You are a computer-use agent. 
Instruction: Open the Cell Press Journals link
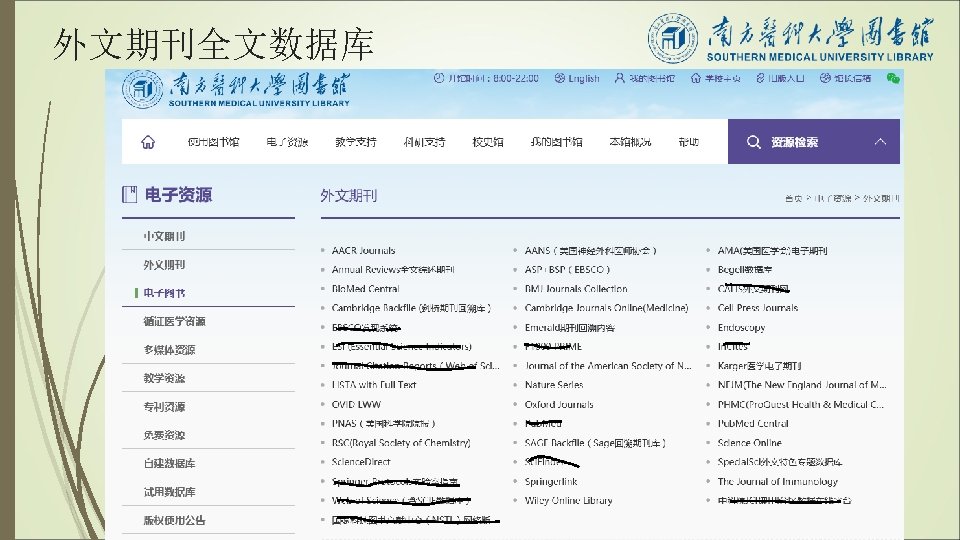pos(758,308)
